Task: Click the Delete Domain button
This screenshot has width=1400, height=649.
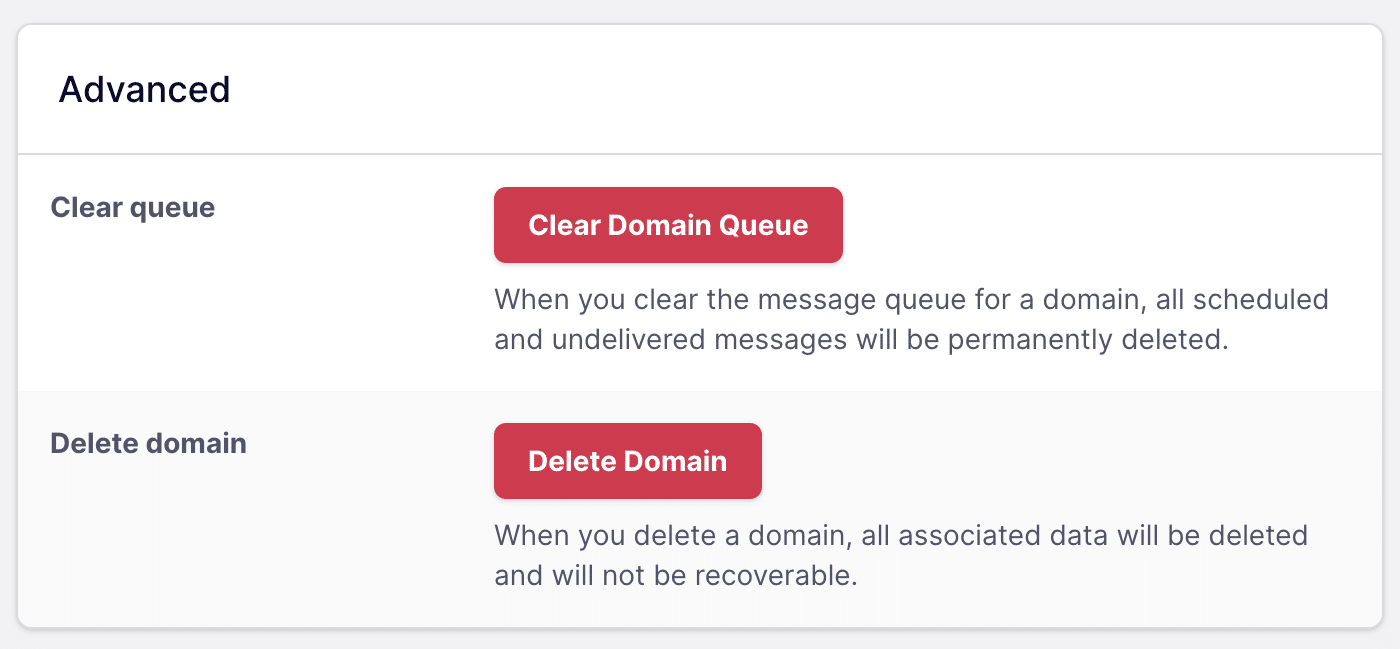Action: click(x=627, y=460)
